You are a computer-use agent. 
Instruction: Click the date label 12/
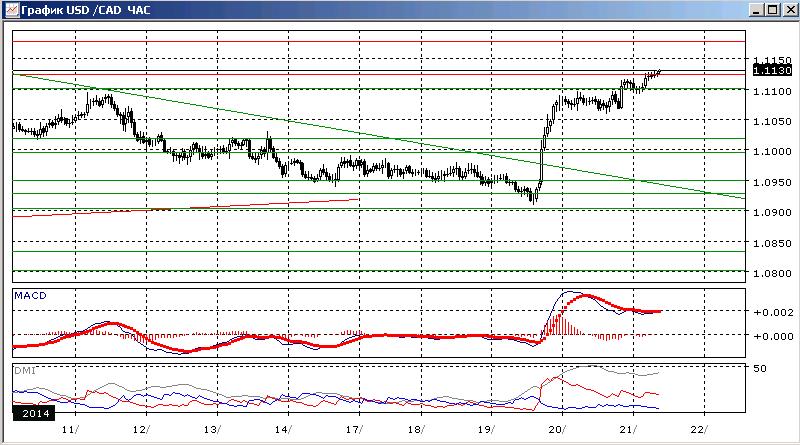pos(141,430)
